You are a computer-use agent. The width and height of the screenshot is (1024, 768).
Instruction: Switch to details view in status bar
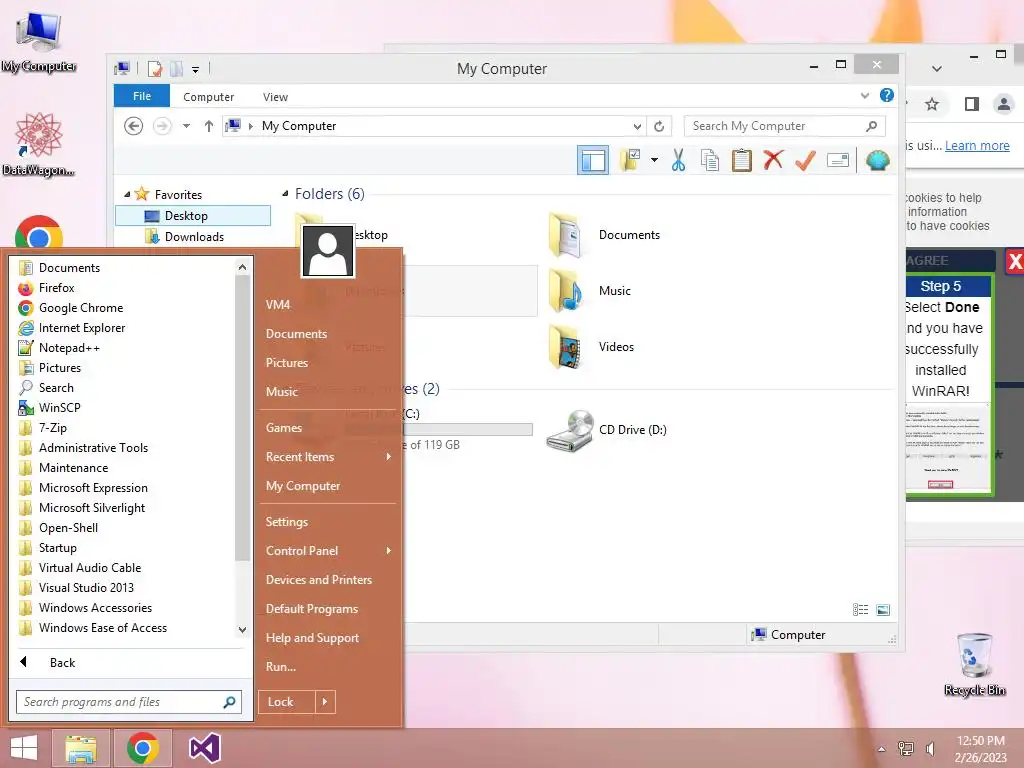pos(860,609)
